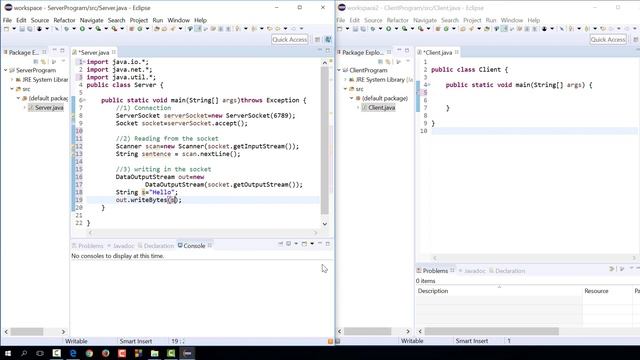Viewport: 640px width, 360px height.
Task: Click Server.java editor horizontal scrollbar
Action: tap(203, 233)
